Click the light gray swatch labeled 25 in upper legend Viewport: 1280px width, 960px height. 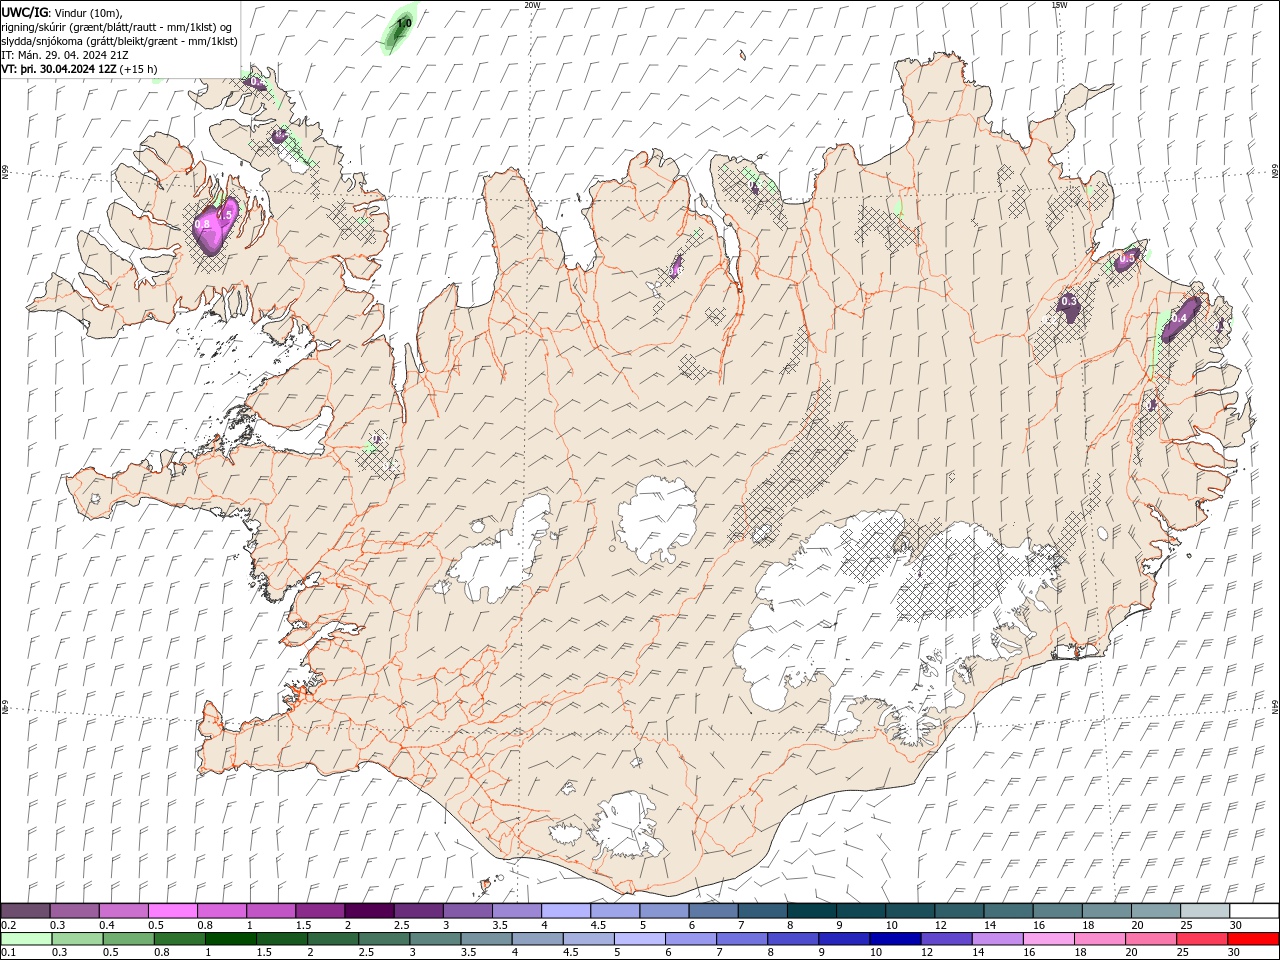1204,911
